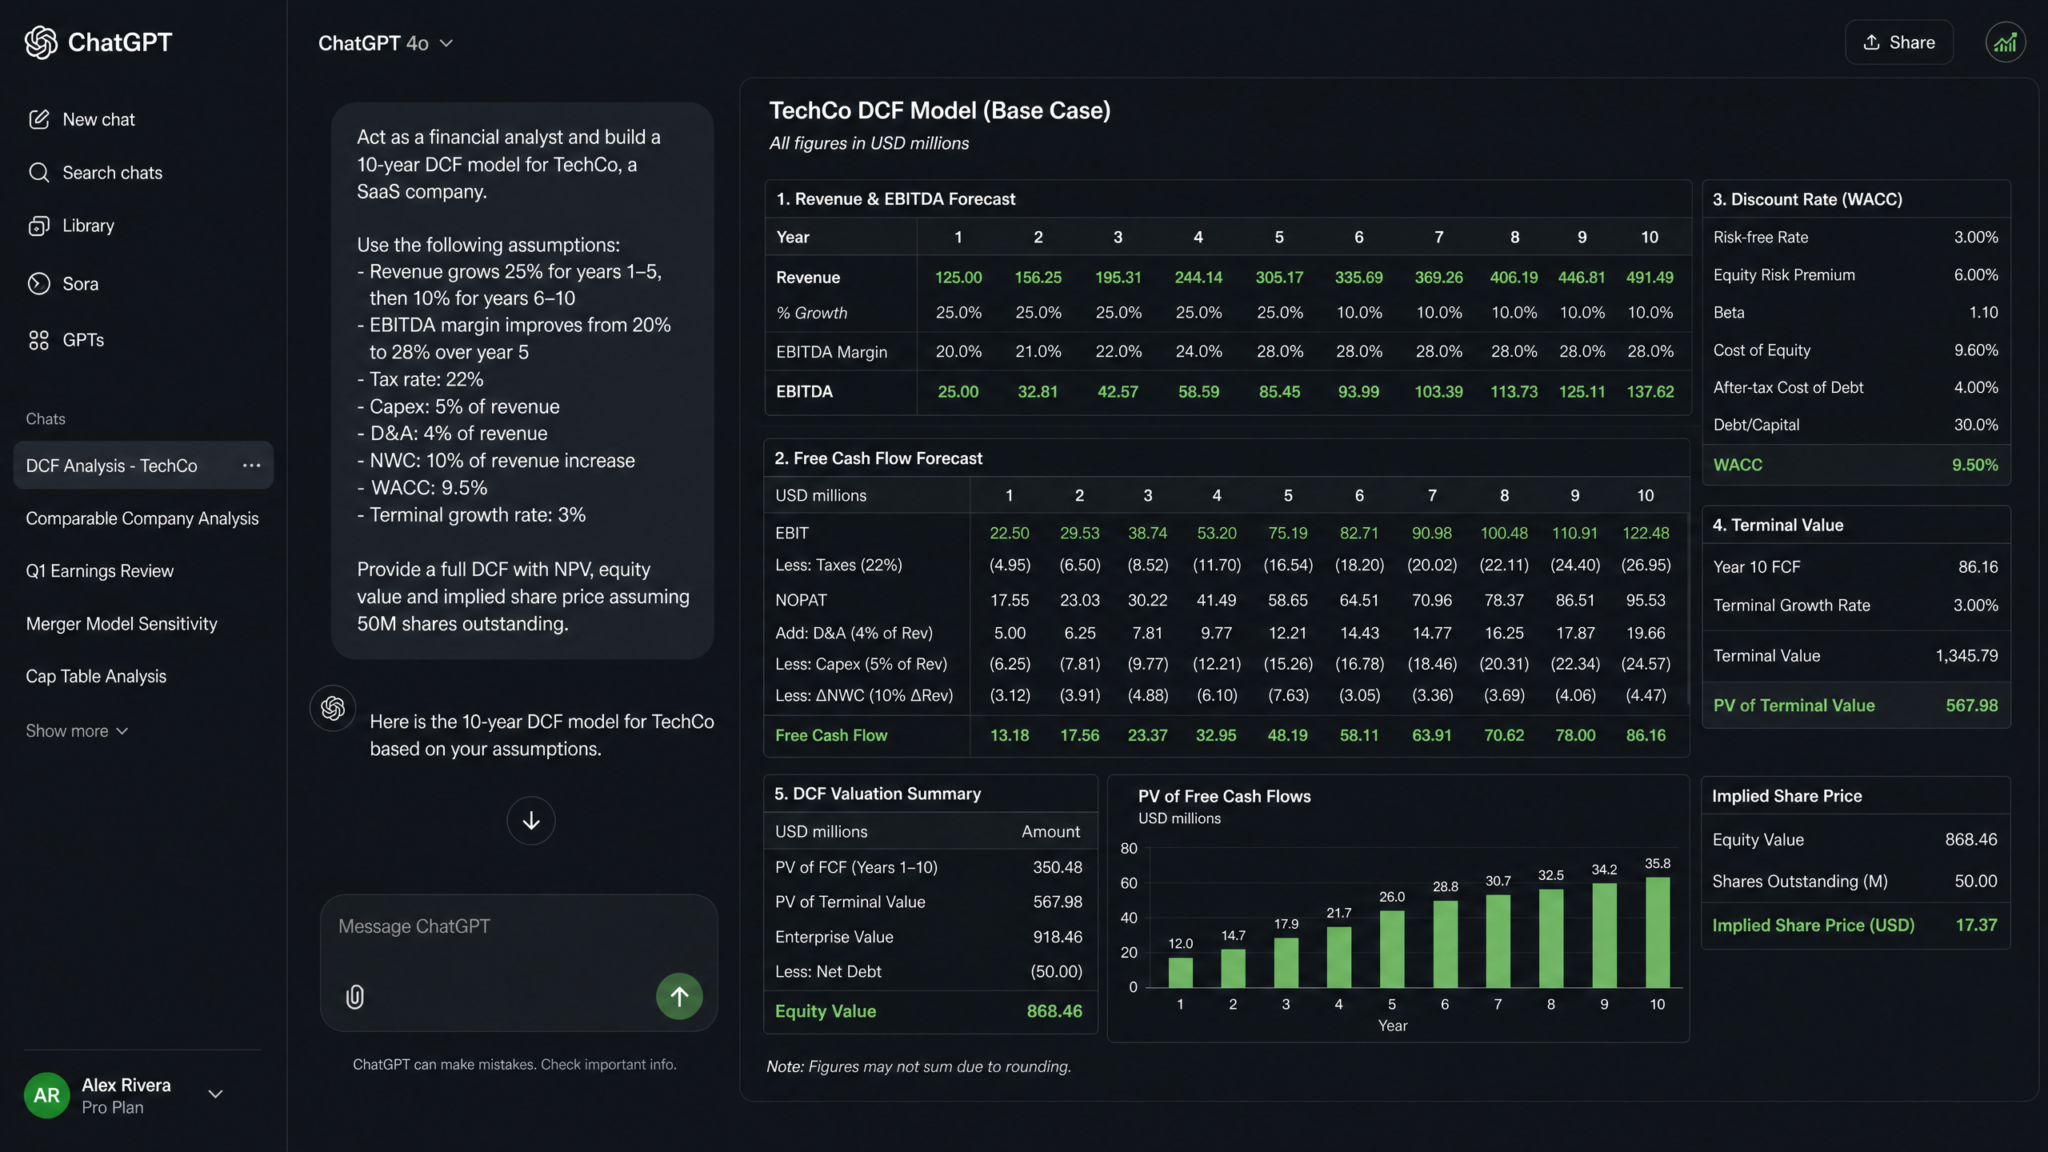Click the scroll-to-bottom arrow button

(x=531, y=820)
